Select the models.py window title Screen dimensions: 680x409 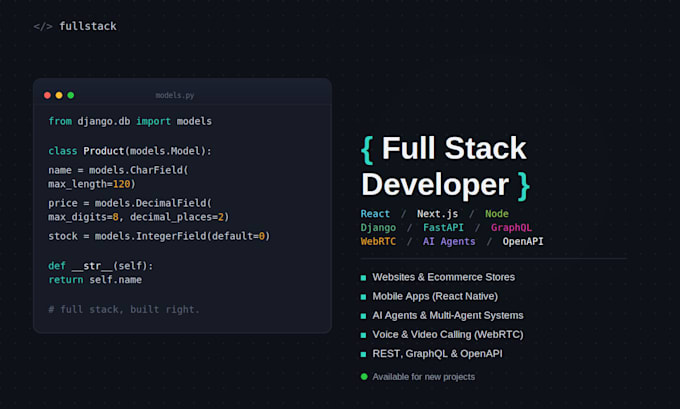point(175,95)
